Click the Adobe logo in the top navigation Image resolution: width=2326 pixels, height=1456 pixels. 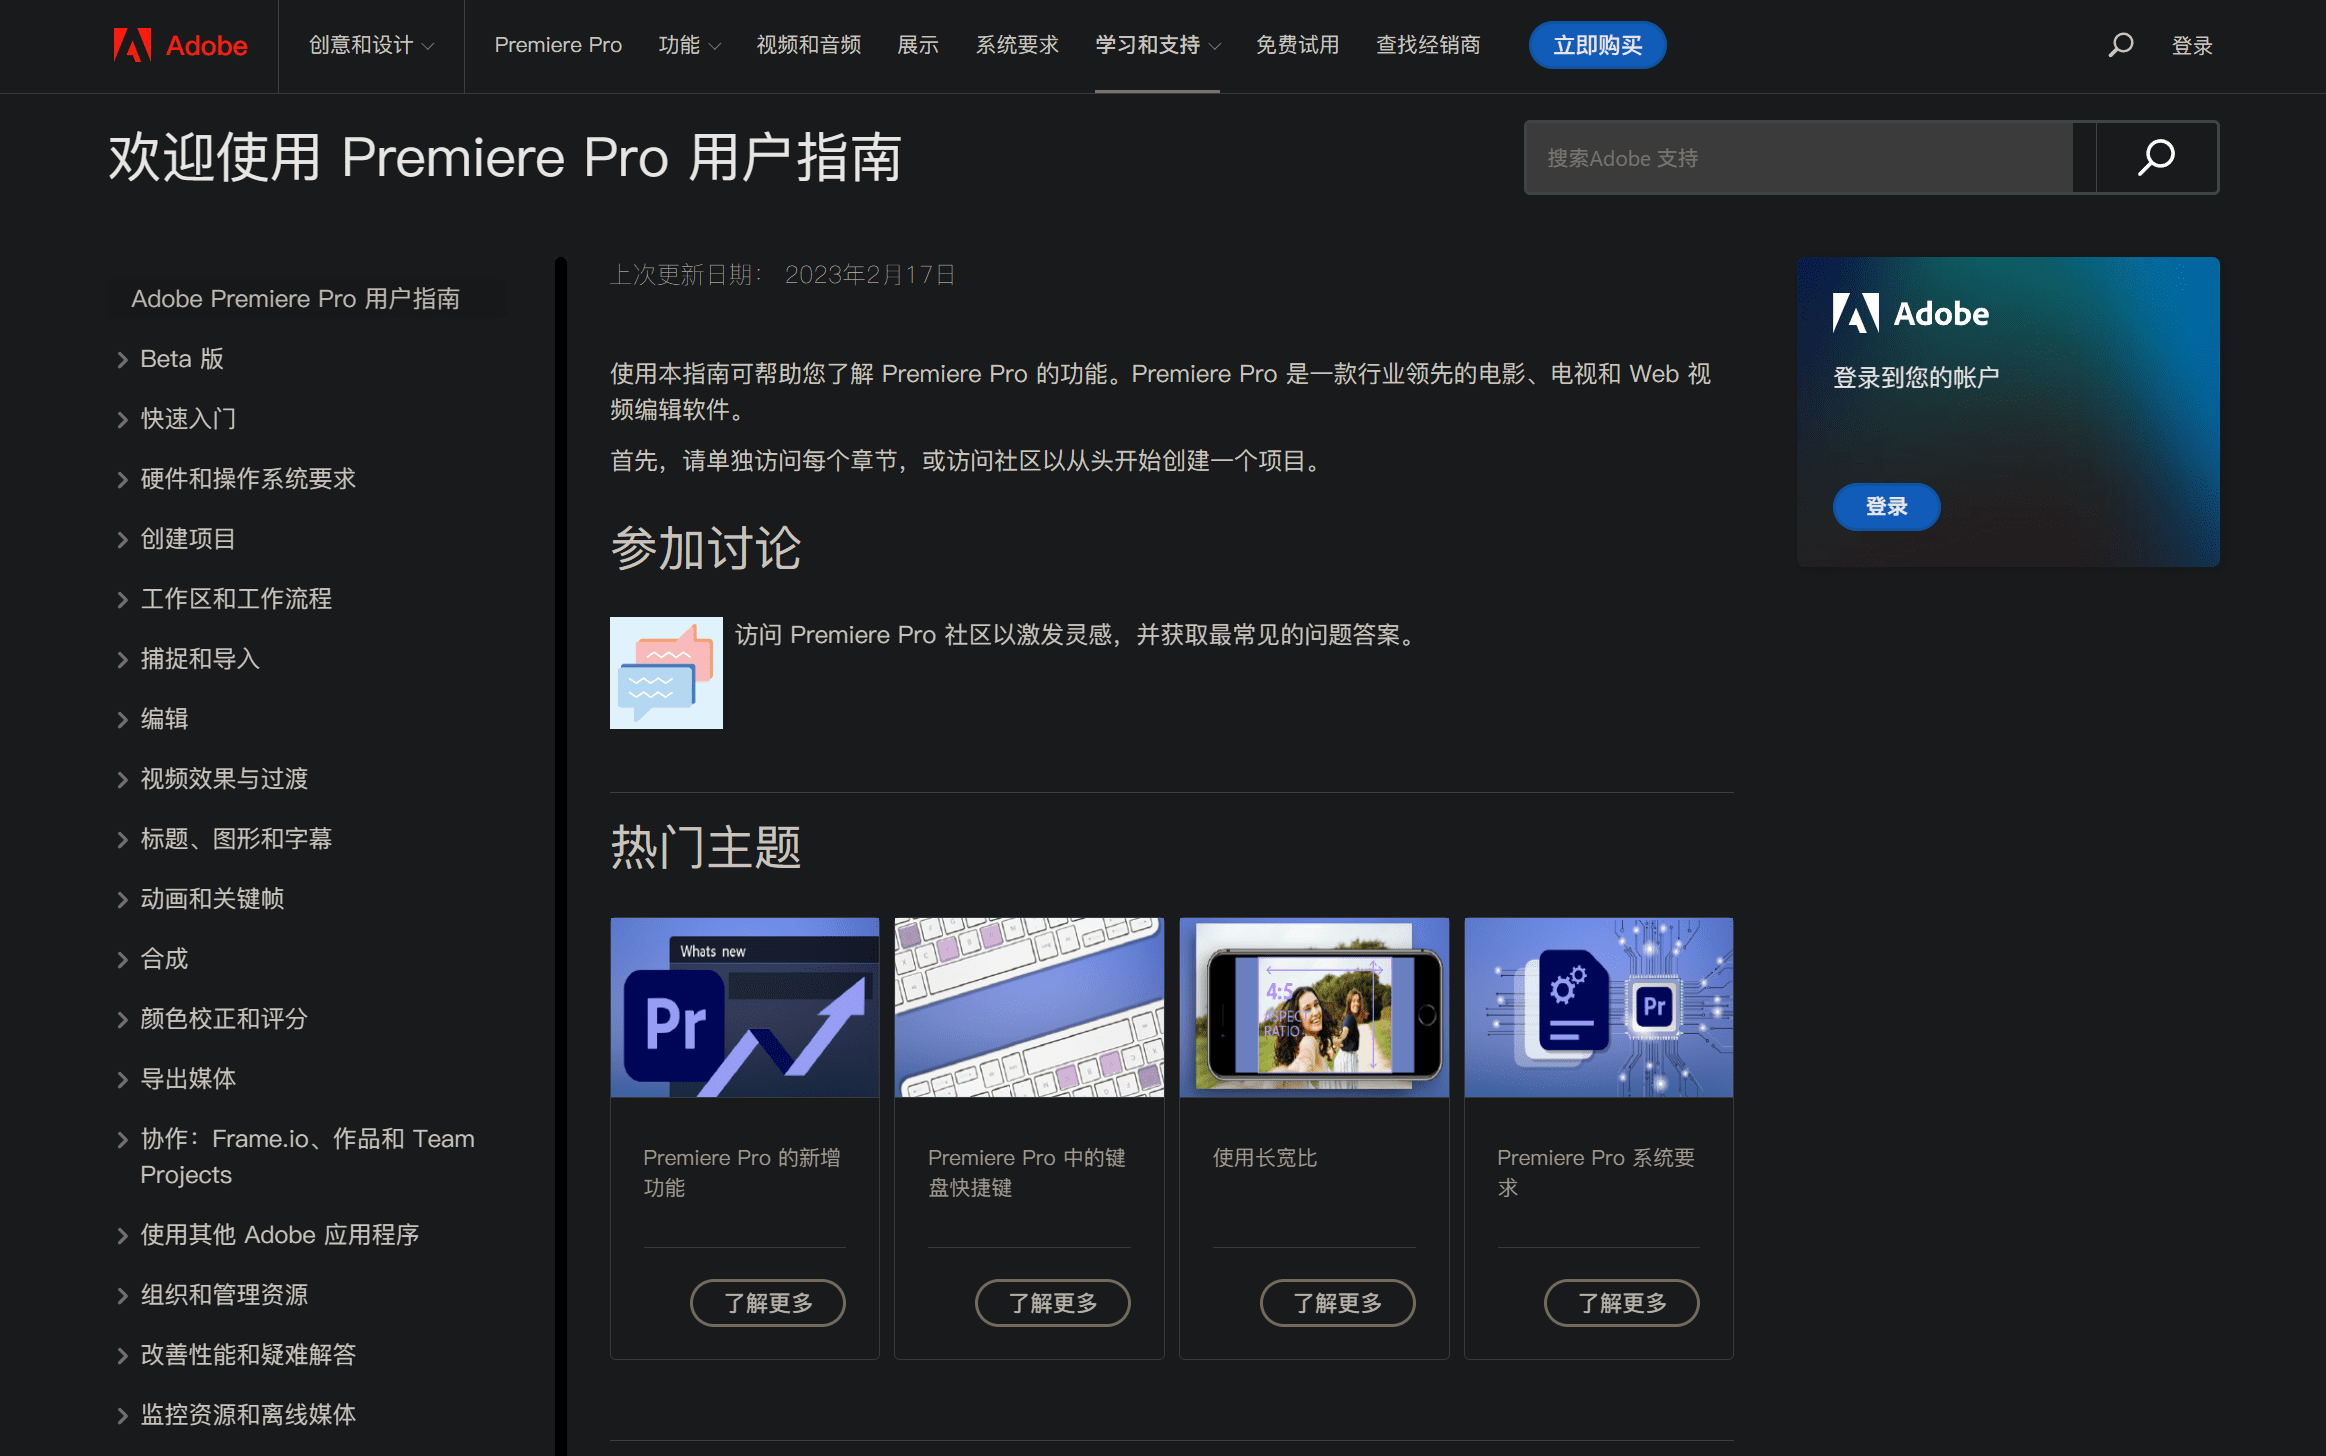180,45
